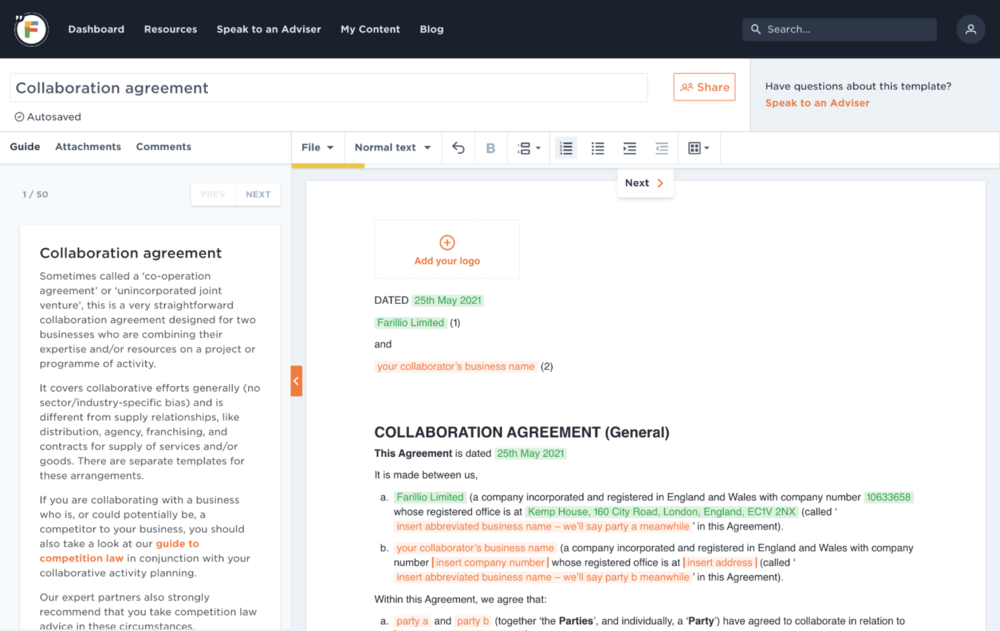Click collaborator's business name field next to (2)

[455, 366]
